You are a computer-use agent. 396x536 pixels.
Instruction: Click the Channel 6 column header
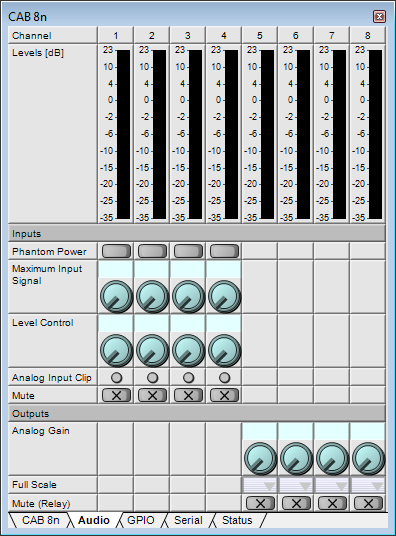click(295, 35)
